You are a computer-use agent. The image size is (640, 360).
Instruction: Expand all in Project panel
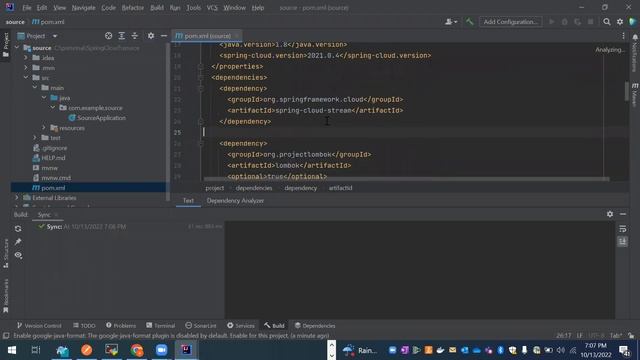tap(122, 36)
